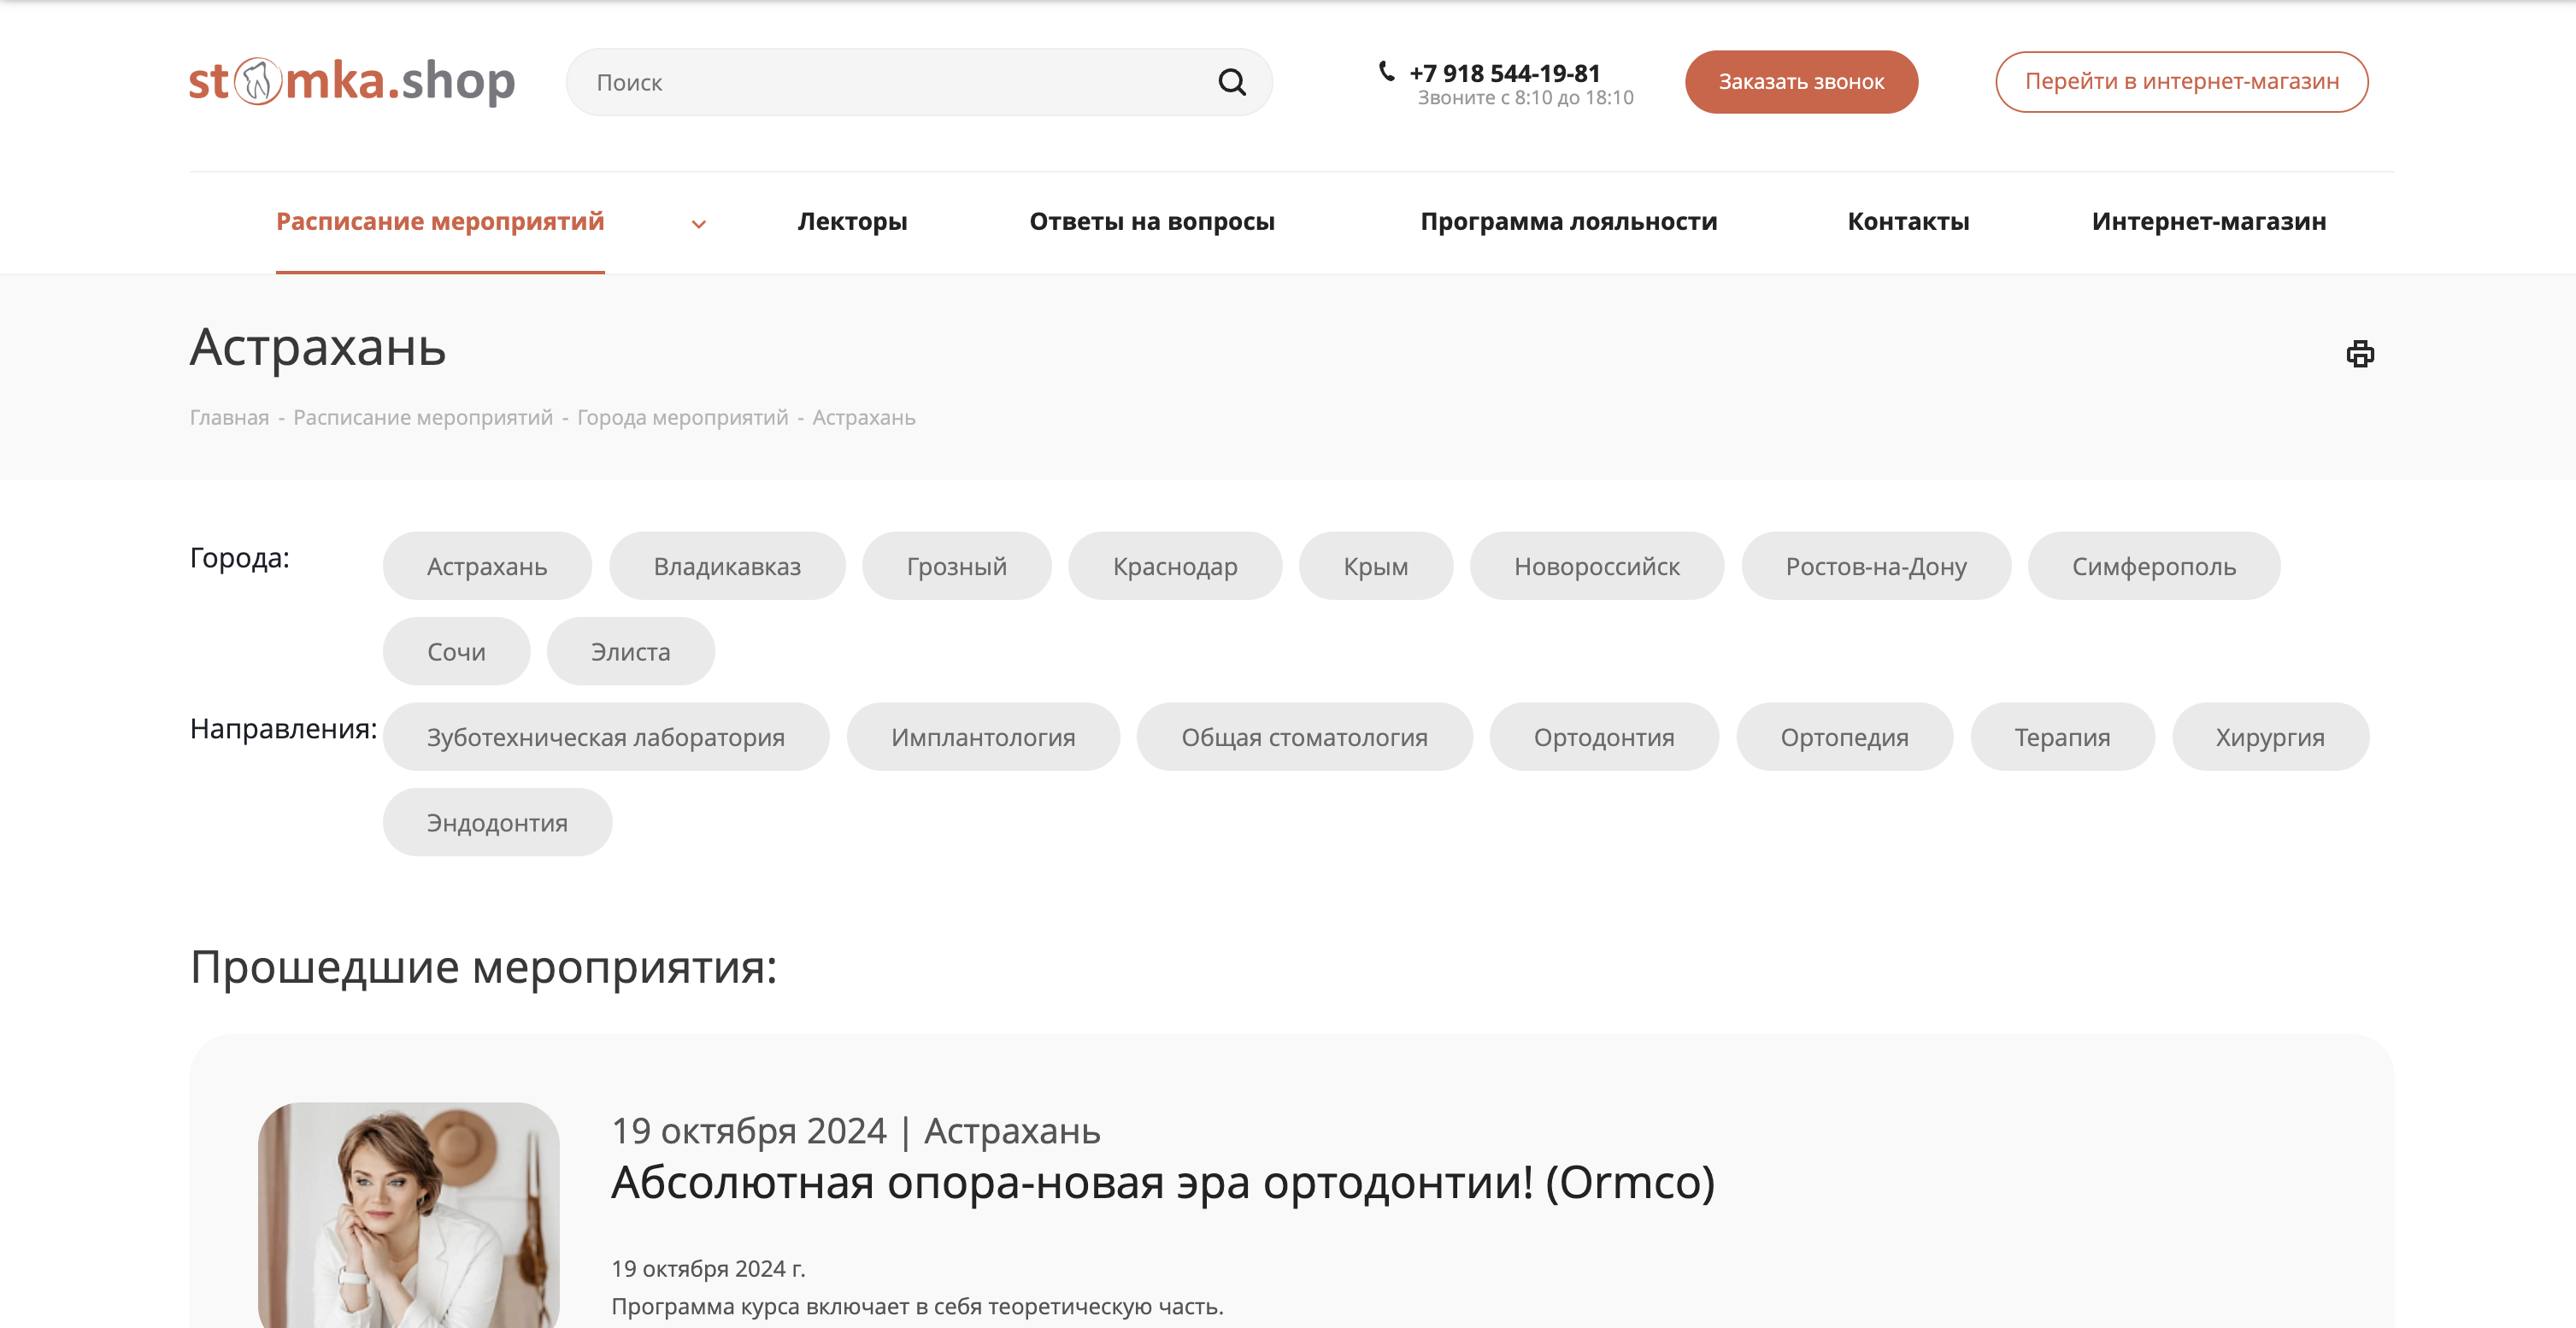Filter by Ортодонтия direction

pos(1604,737)
